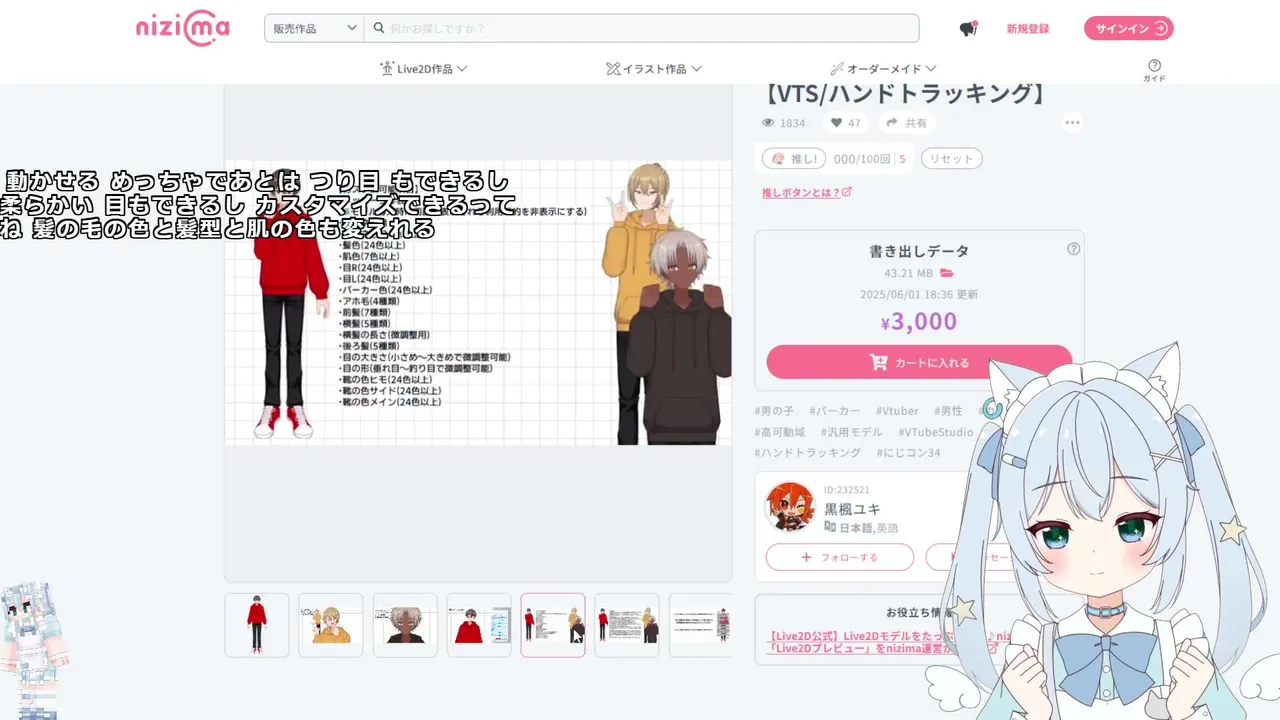This screenshot has height=720, width=1280.
Task: Click the search magnifier icon
Action: coord(379,28)
